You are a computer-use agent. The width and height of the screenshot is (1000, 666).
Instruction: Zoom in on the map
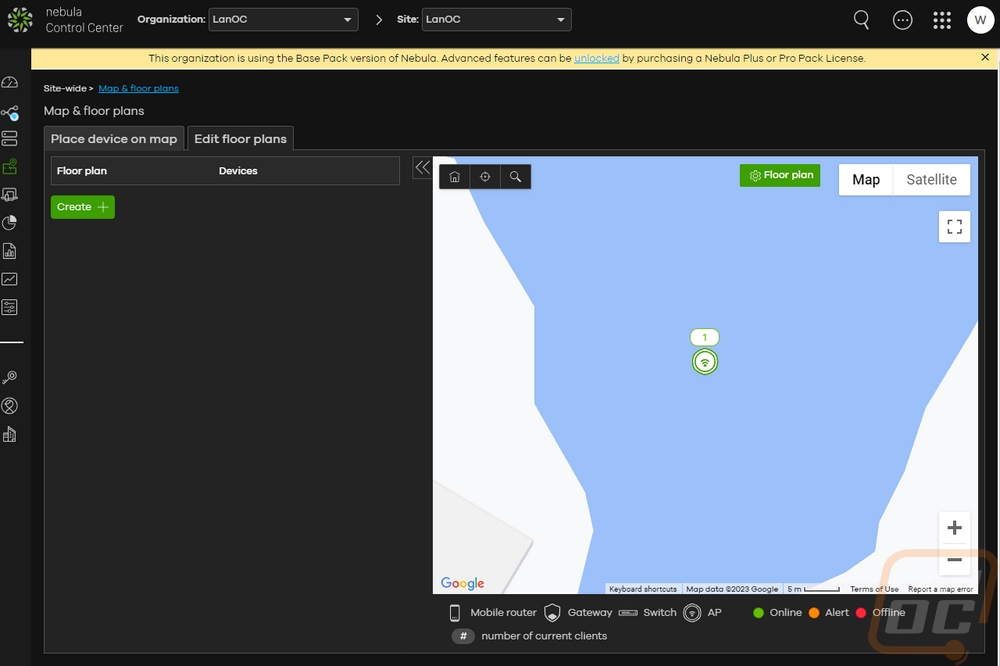pyautogui.click(x=955, y=528)
